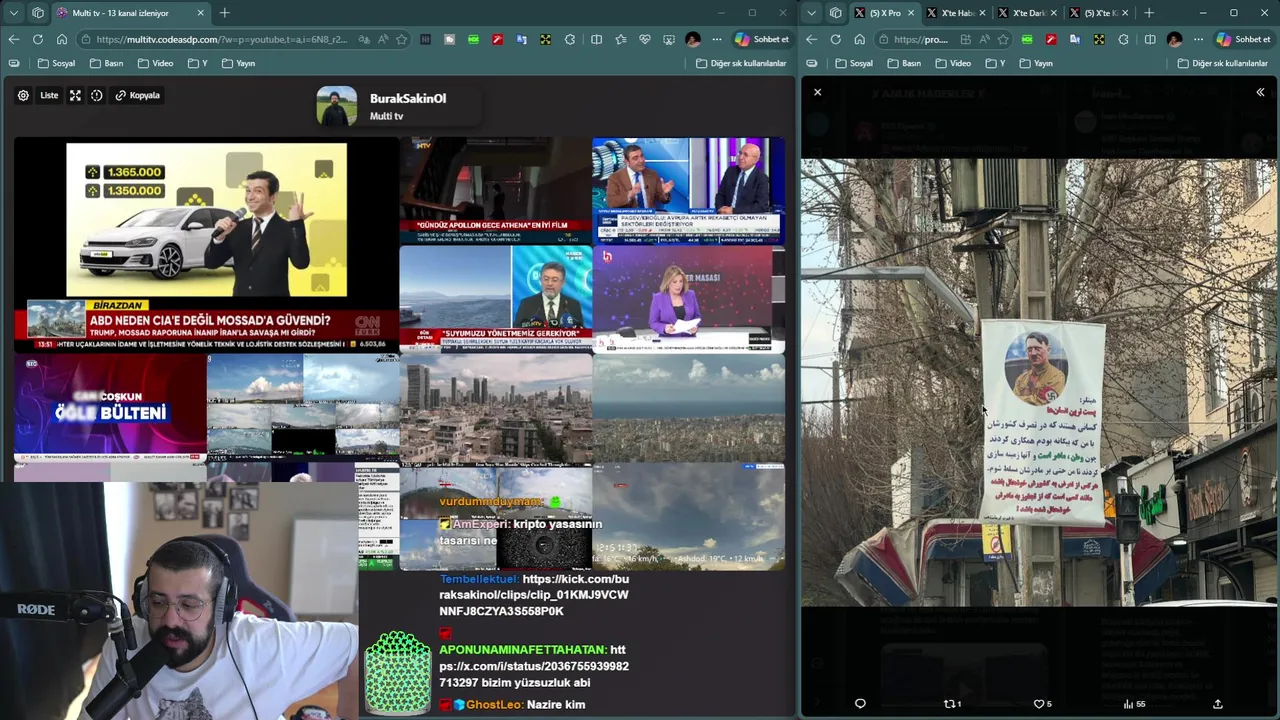Viewport: 1280px width, 720px height.
Task: Go back in the Multi tv browser window
Action: 14,39
